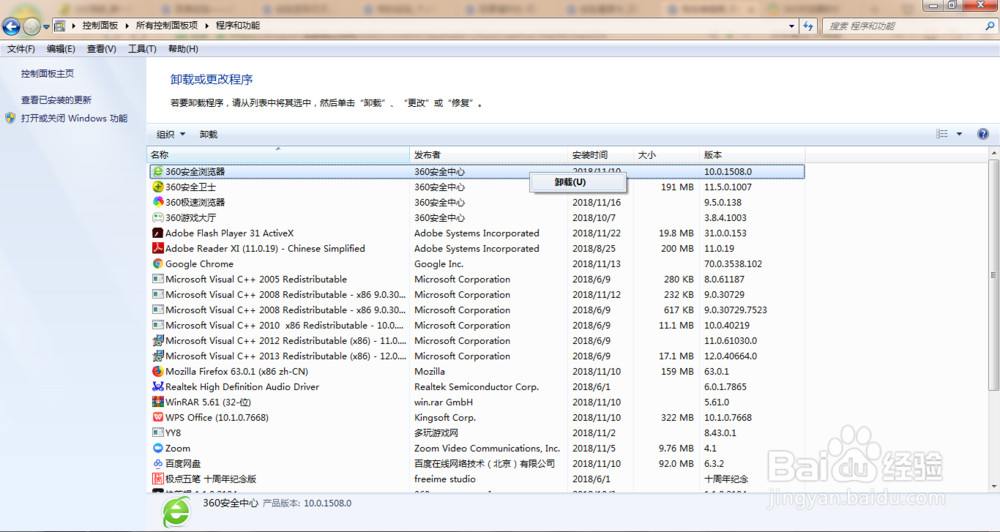This screenshot has width=1000, height=532.
Task: Open the 组织 dropdown menu
Action: (x=171, y=135)
